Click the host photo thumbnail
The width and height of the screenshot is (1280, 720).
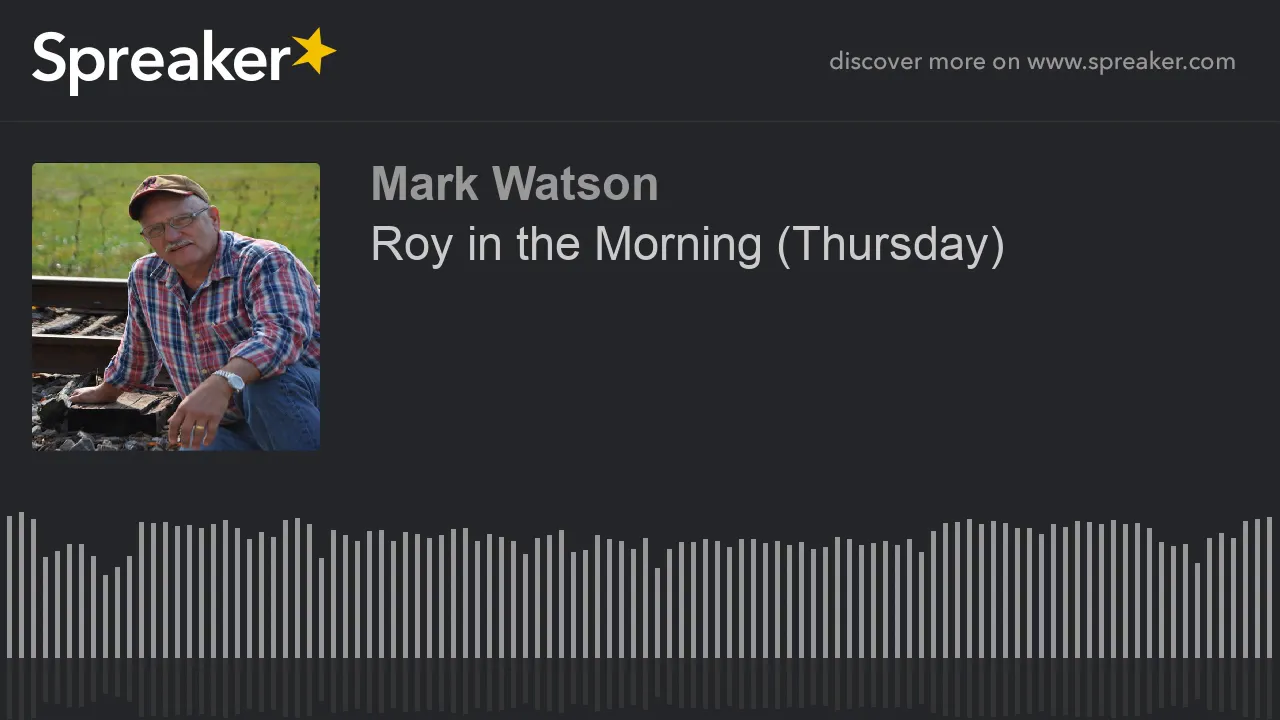coord(176,307)
